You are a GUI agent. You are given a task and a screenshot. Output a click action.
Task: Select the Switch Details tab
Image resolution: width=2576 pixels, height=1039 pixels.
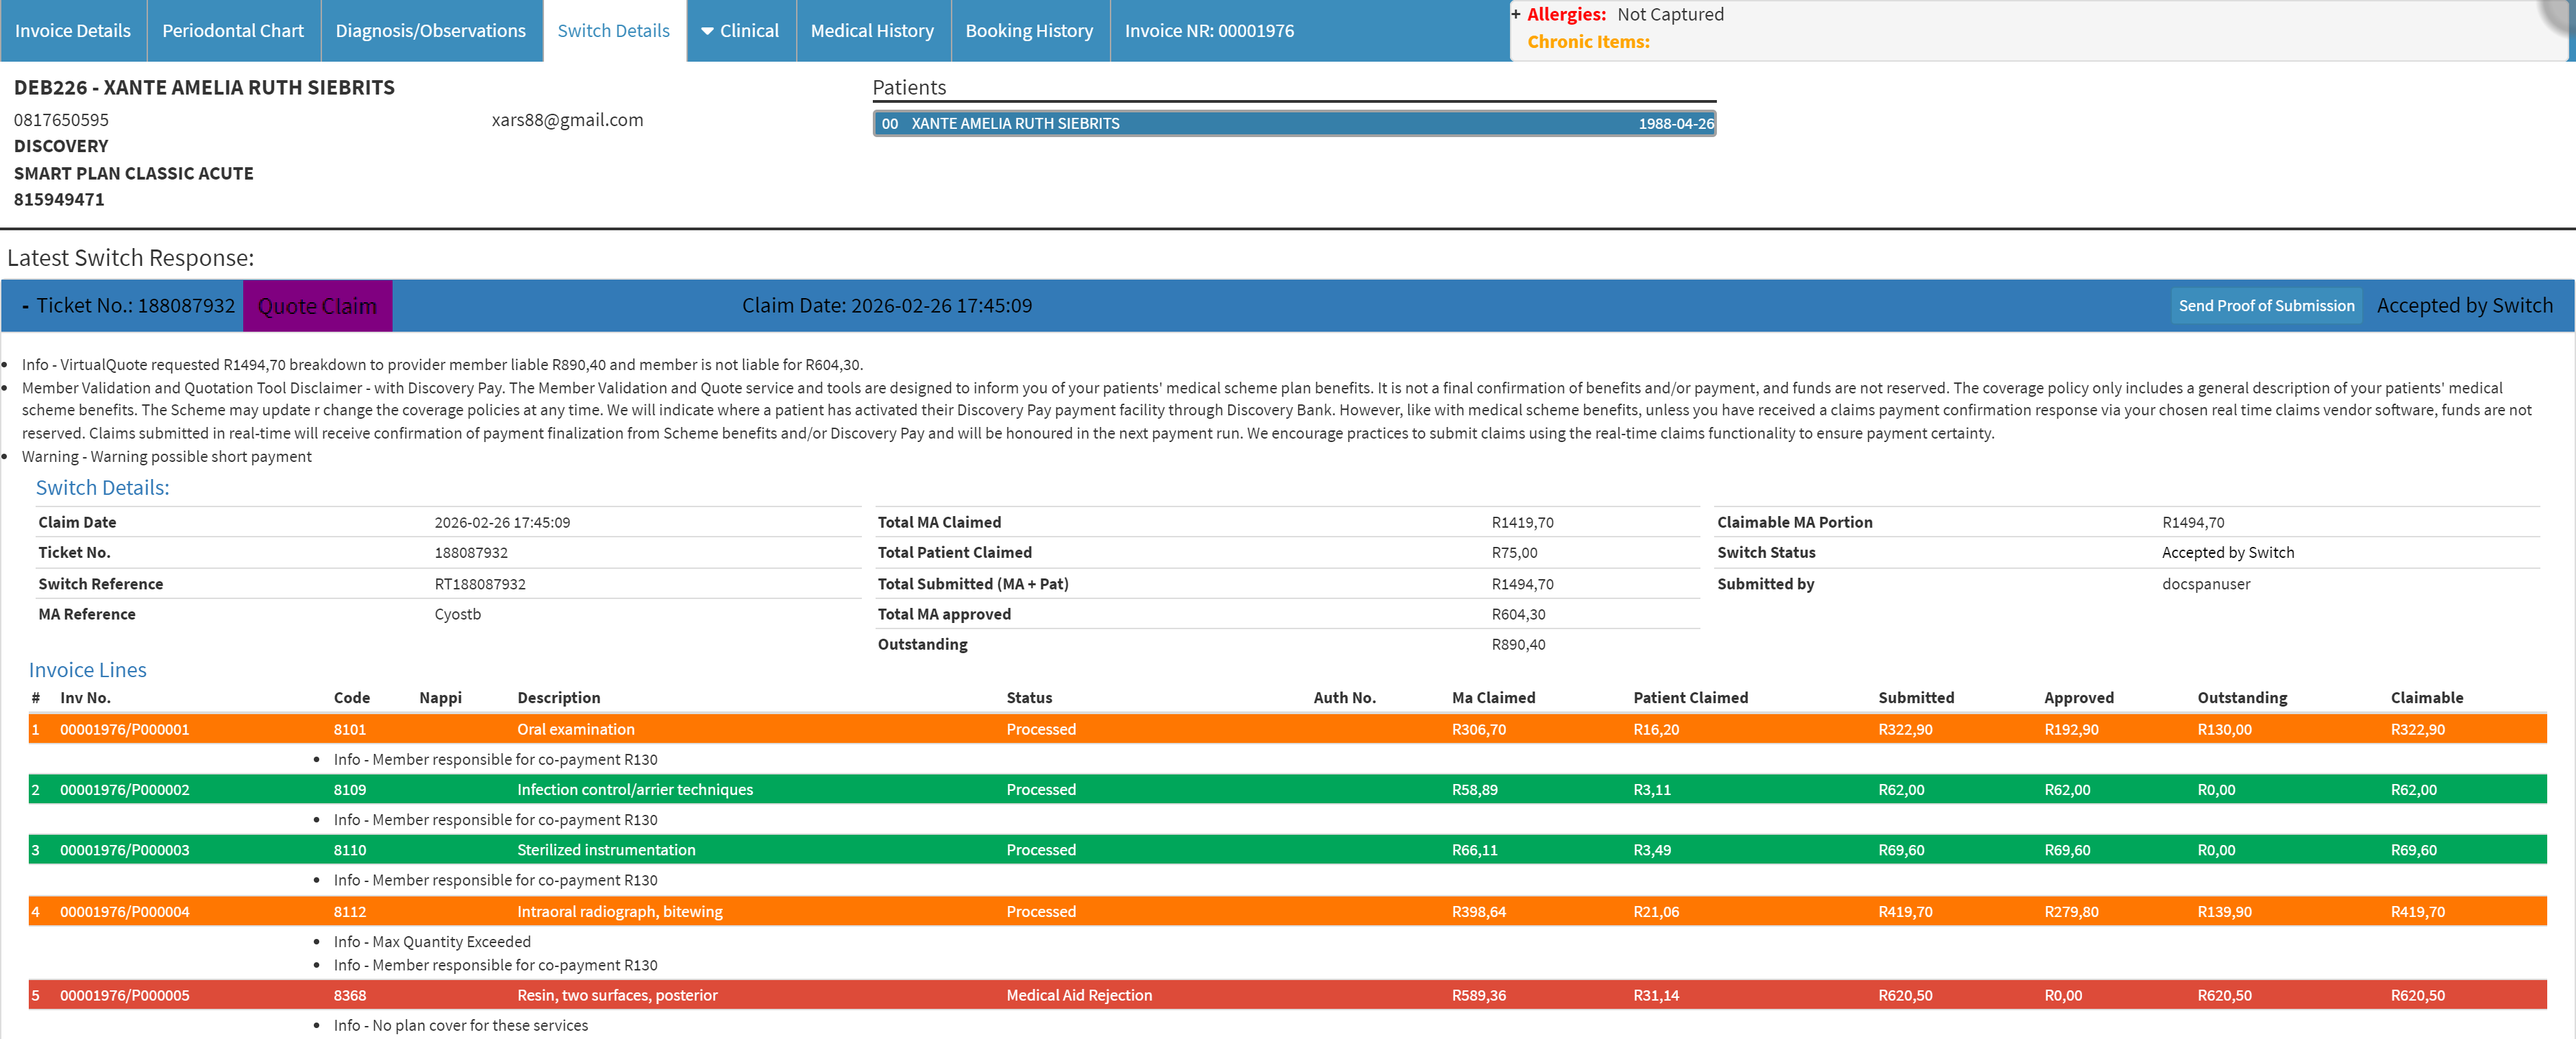(614, 31)
